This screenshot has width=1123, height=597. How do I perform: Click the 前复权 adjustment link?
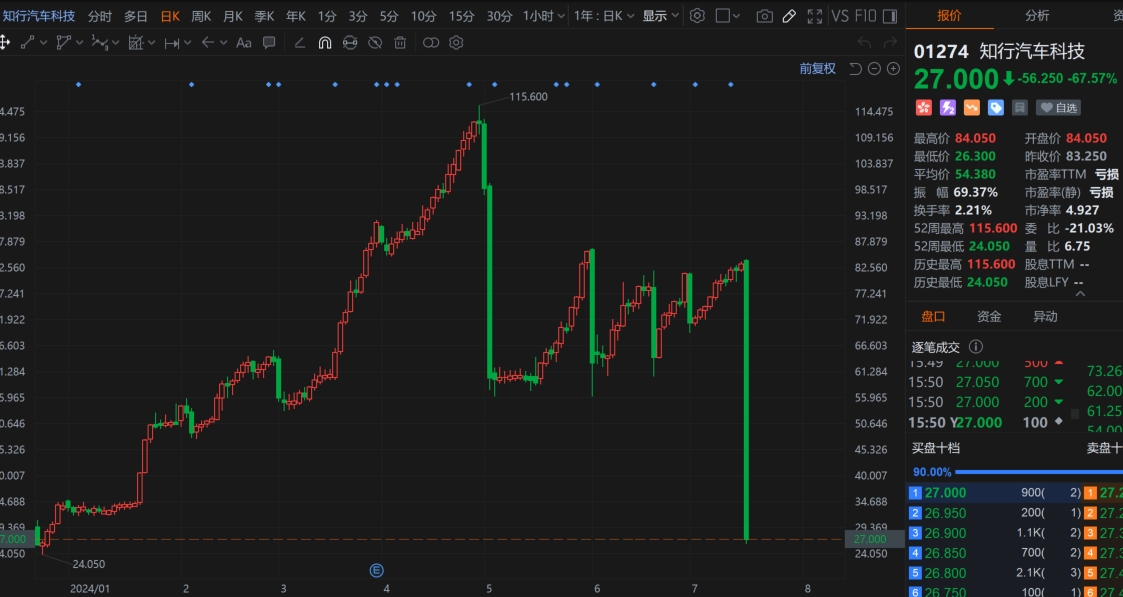coord(817,69)
